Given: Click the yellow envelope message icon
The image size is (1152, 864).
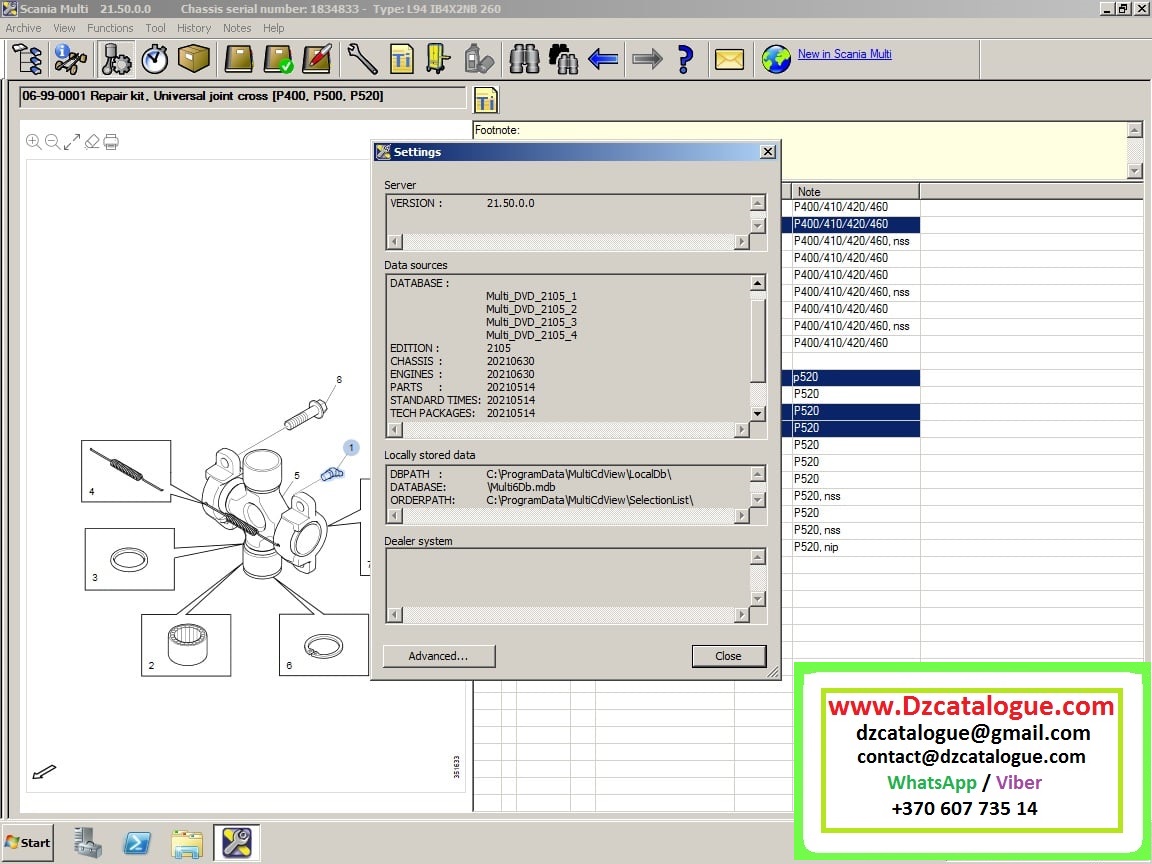Looking at the screenshot, I should (x=729, y=59).
